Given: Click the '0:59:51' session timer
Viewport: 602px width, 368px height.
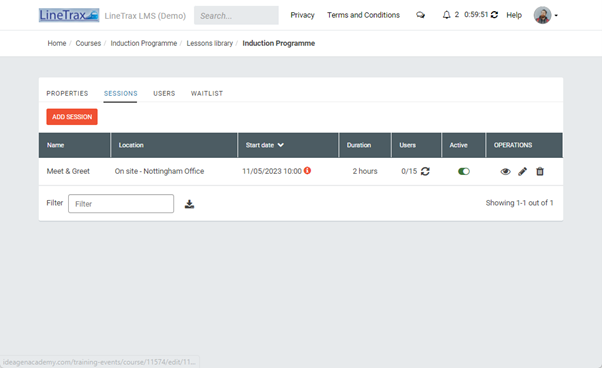Looking at the screenshot, I should (476, 15).
